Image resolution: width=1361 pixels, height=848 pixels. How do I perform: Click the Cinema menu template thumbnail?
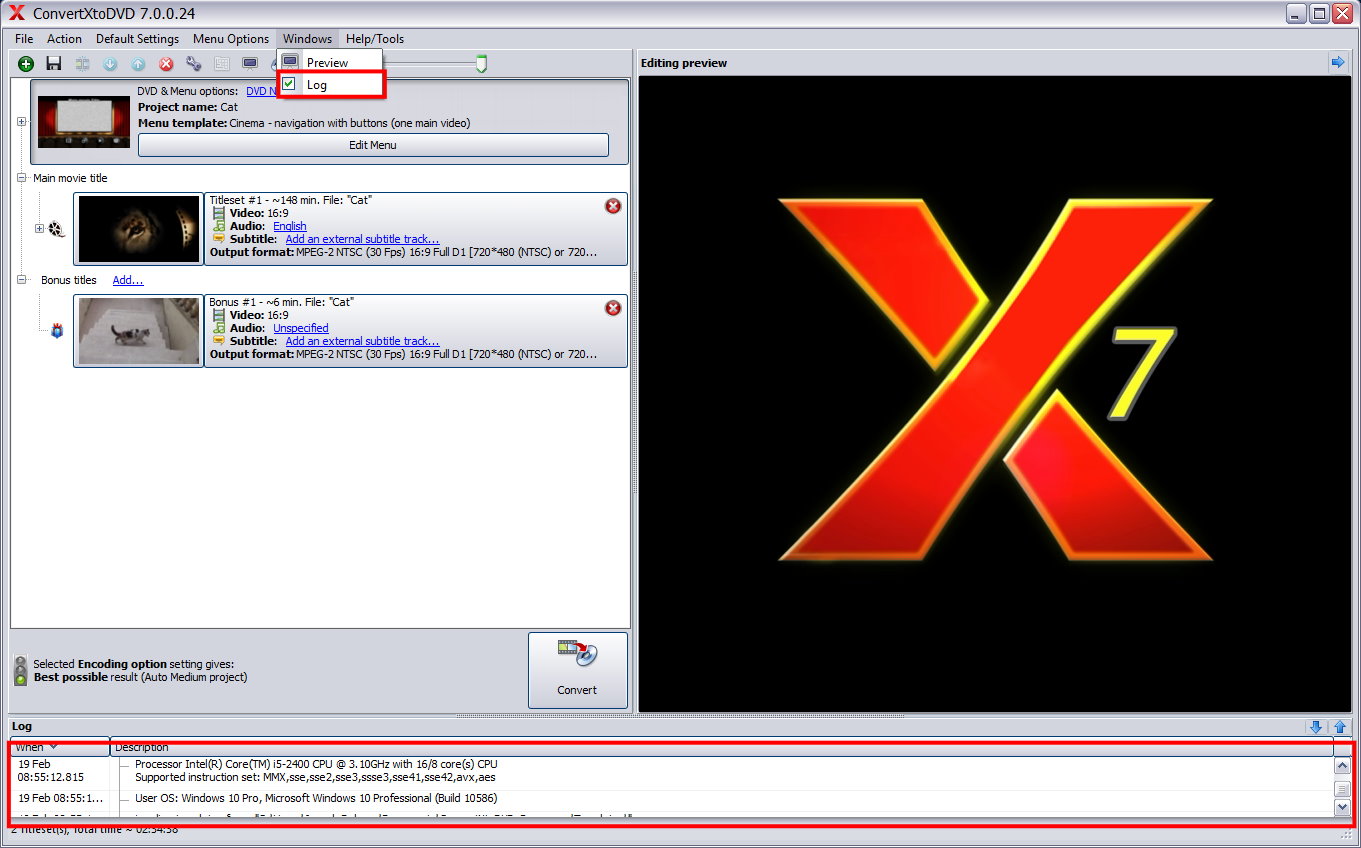click(84, 122)
